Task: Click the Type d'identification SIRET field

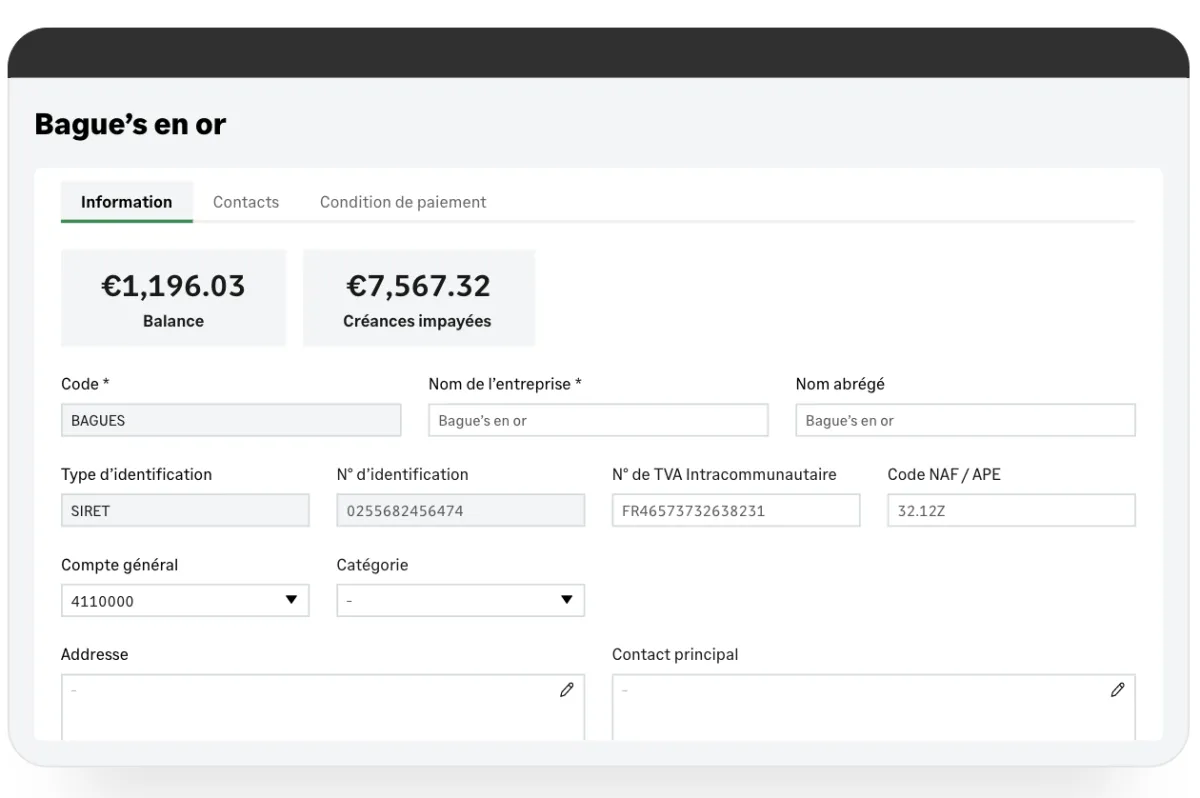Action: (x=185, y=510)
